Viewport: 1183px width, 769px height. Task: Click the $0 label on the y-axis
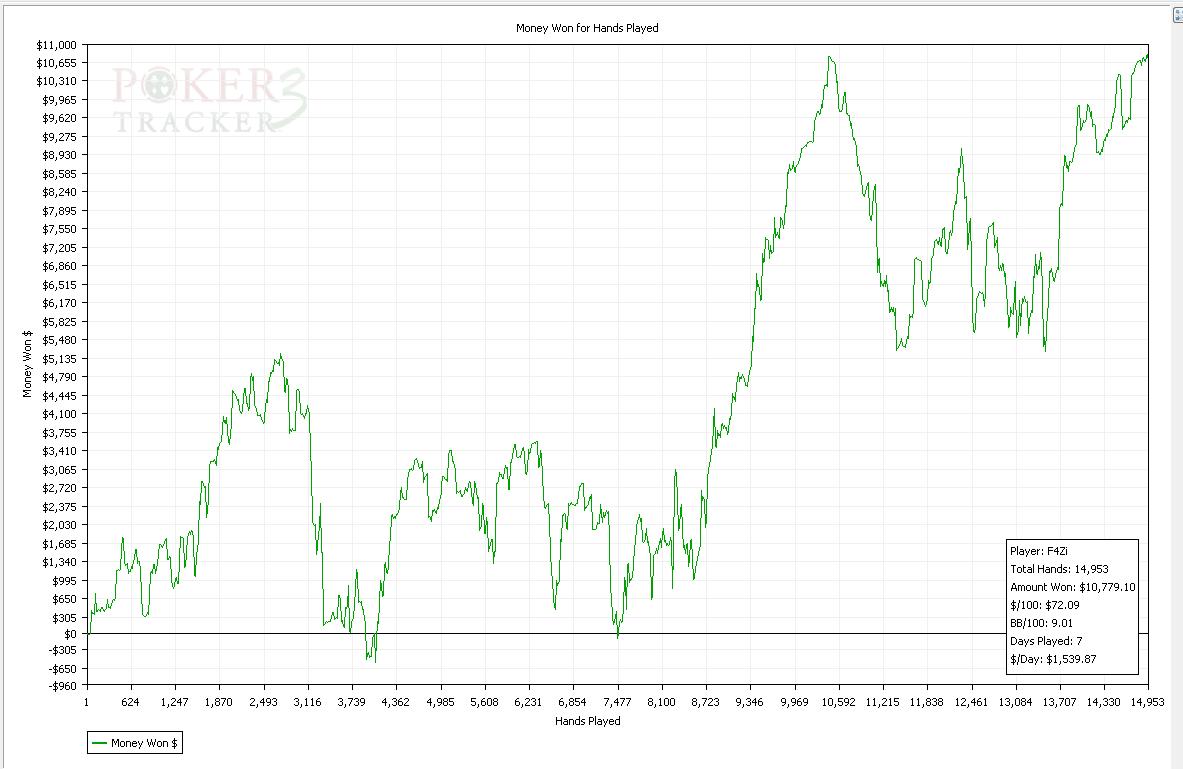click(x=70, y=634)
